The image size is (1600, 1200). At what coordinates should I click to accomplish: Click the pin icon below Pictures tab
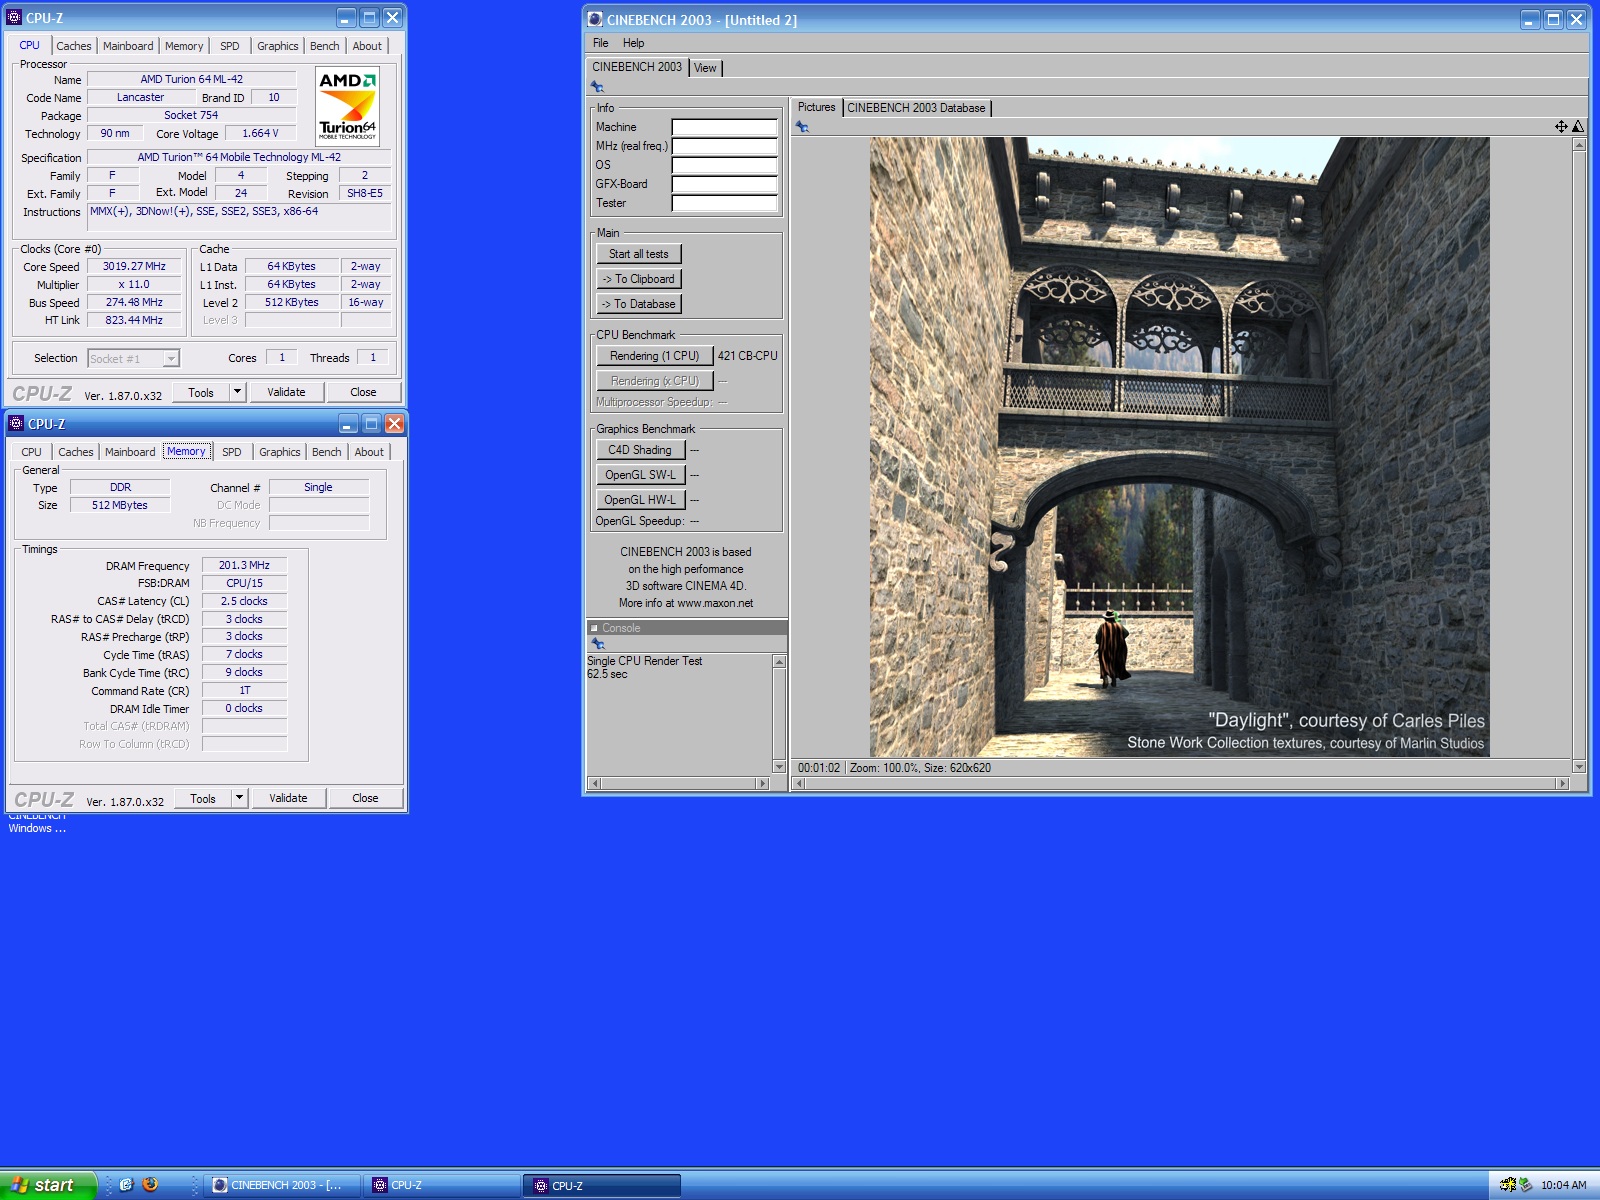(802, 127)
